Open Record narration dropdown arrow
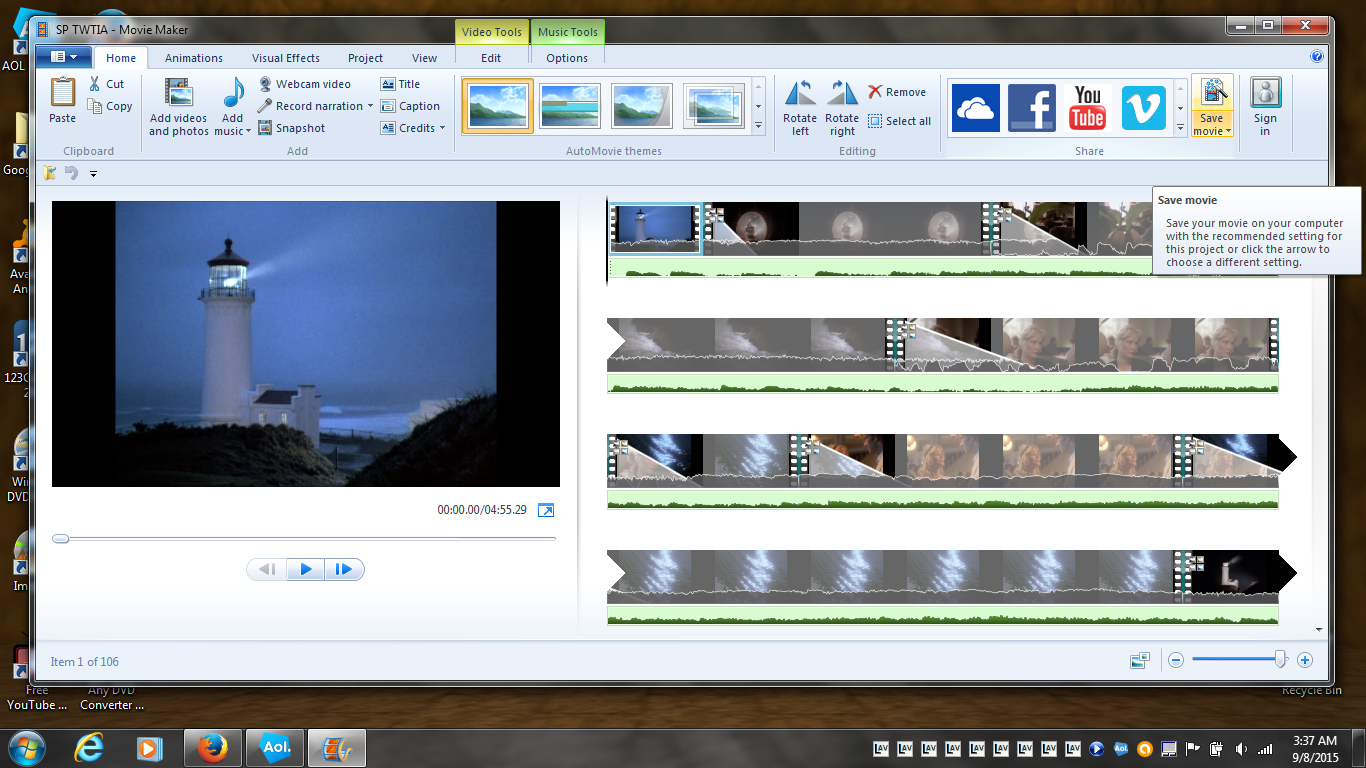 (x=370, y=106)
